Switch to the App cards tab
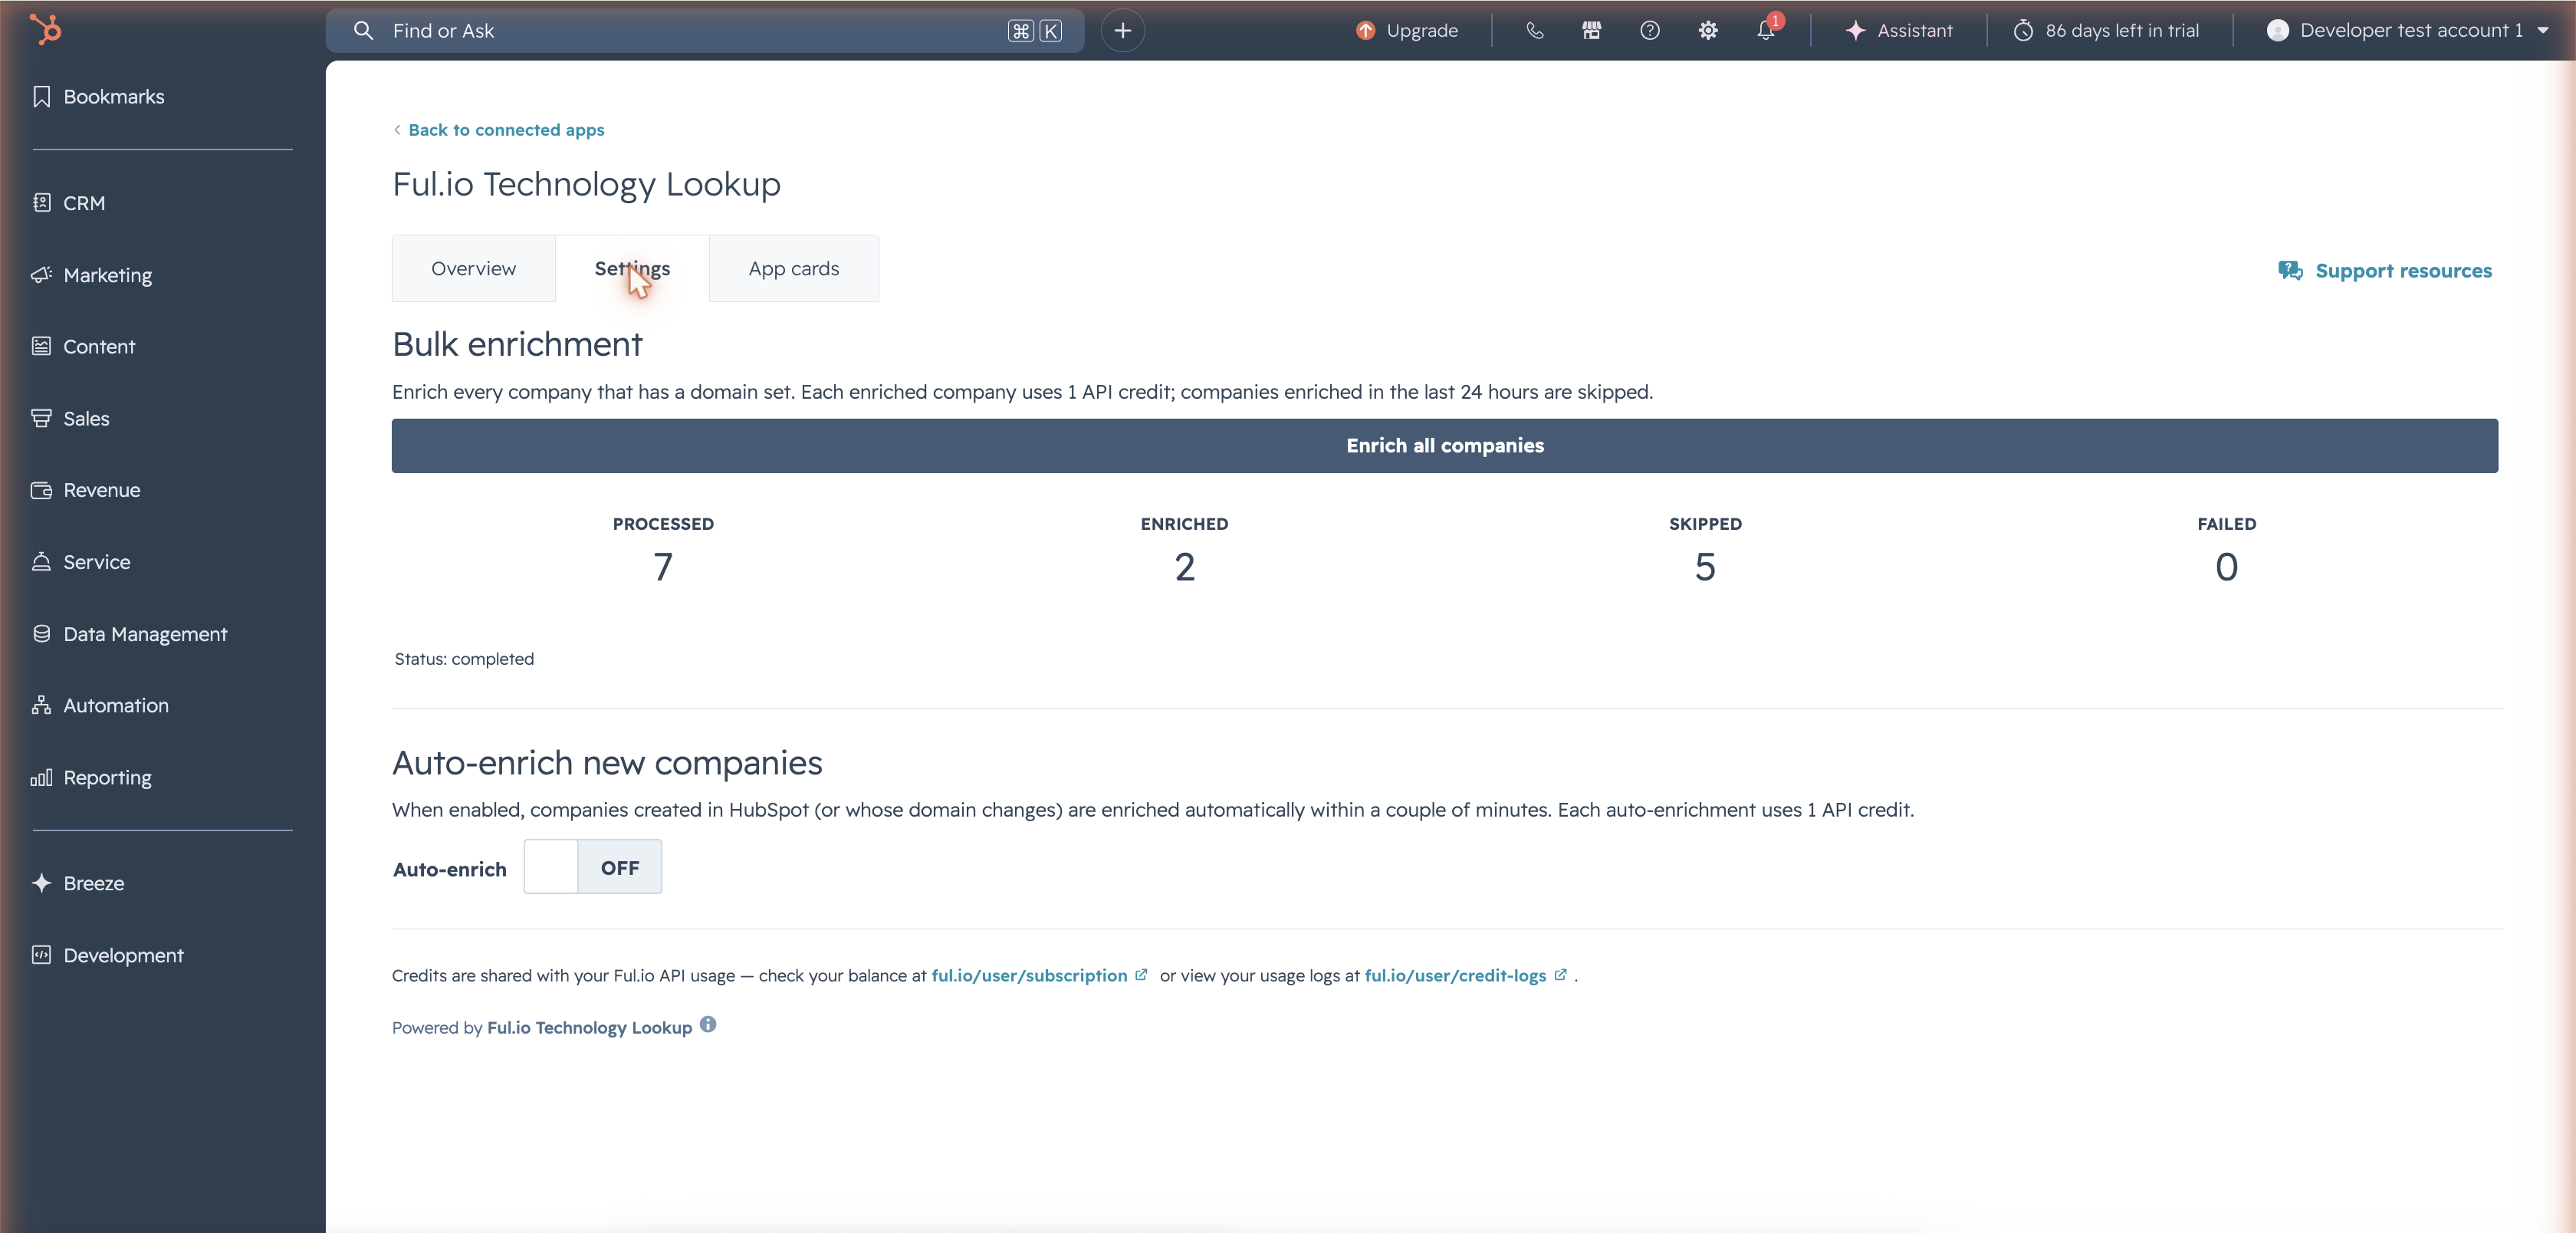Screen dimensions: 2576x1233 793,268
